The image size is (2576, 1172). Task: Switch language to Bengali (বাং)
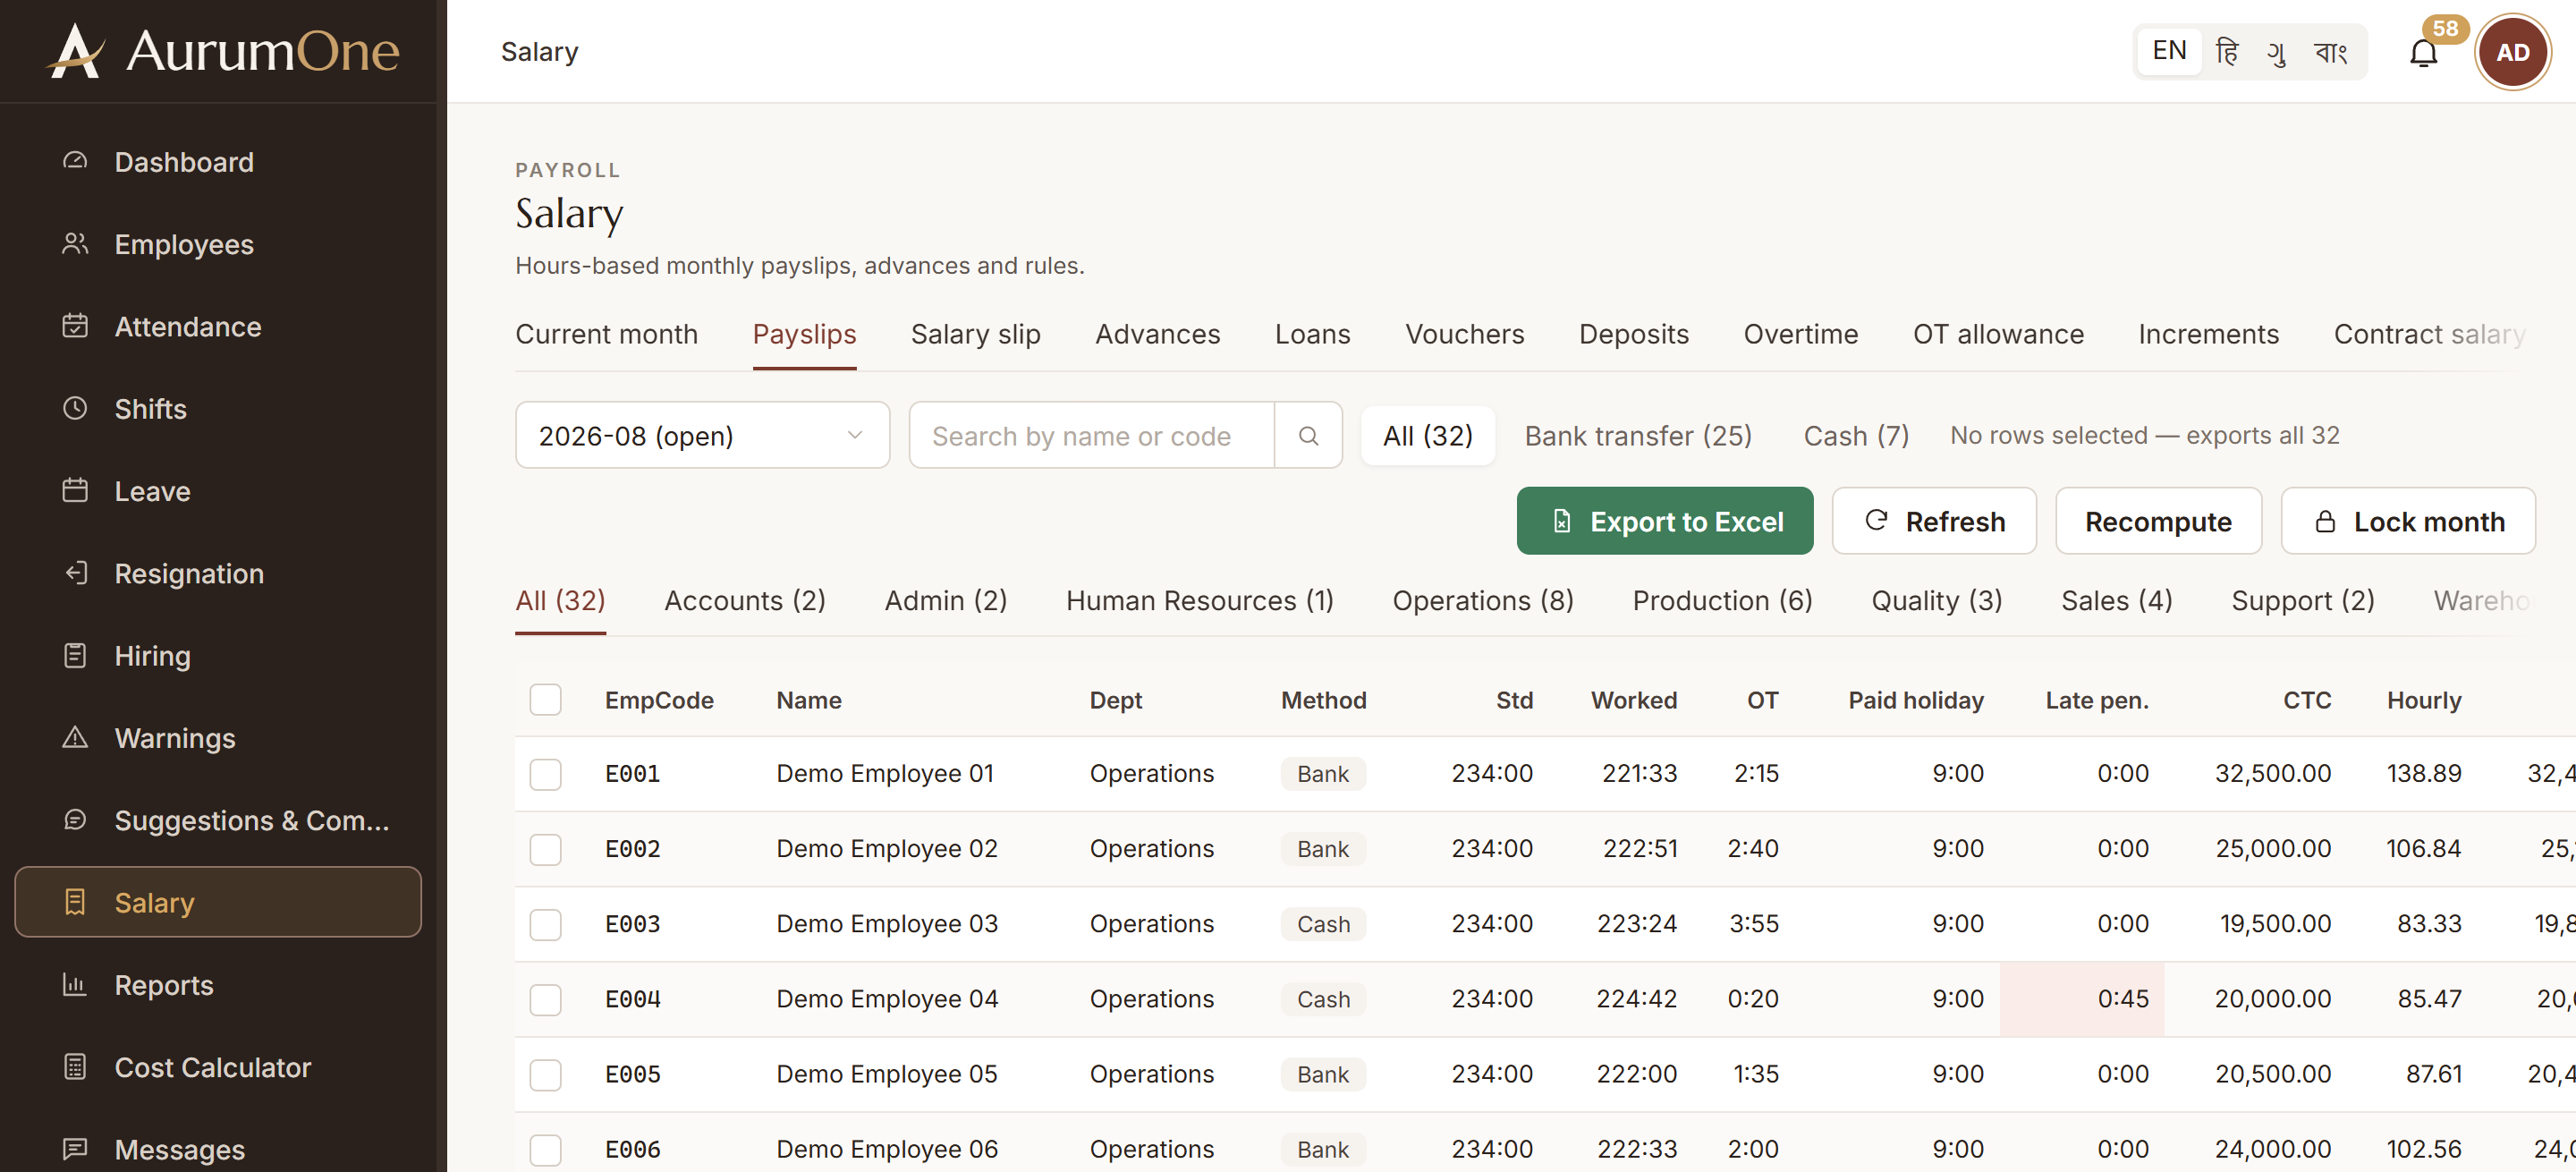2331,51
